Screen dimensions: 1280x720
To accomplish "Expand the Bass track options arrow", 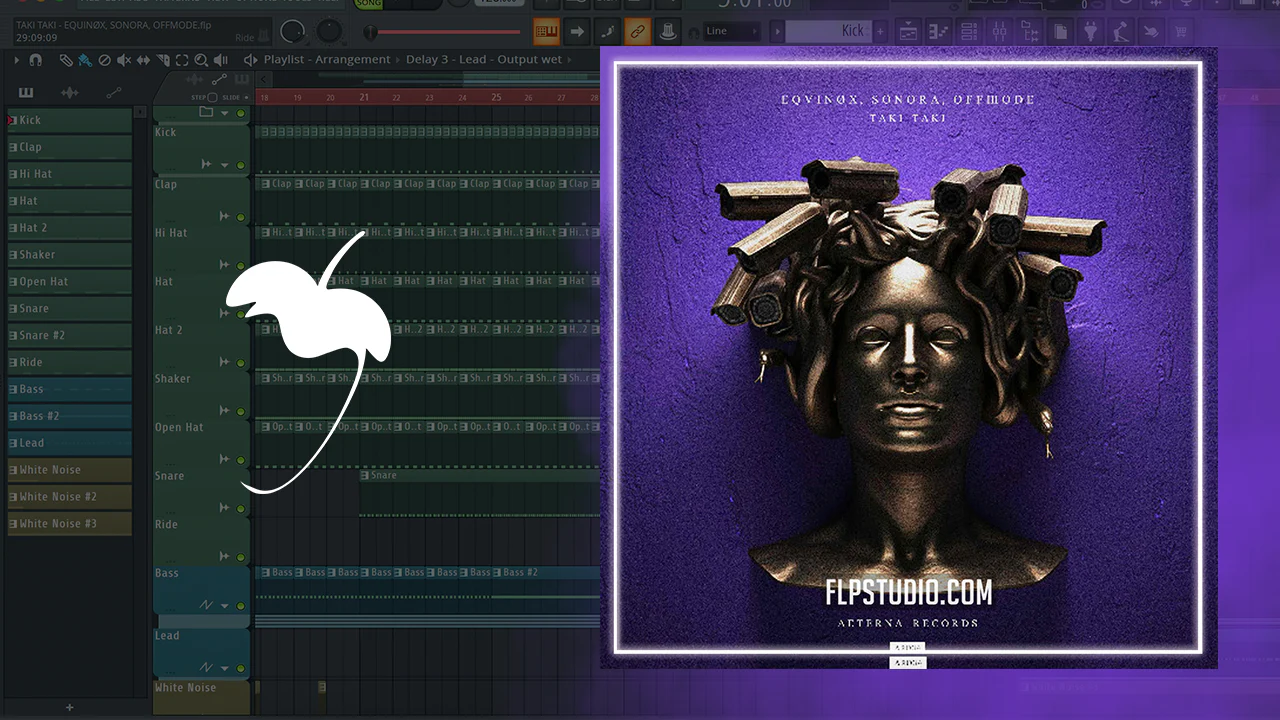I will (225, 606).
